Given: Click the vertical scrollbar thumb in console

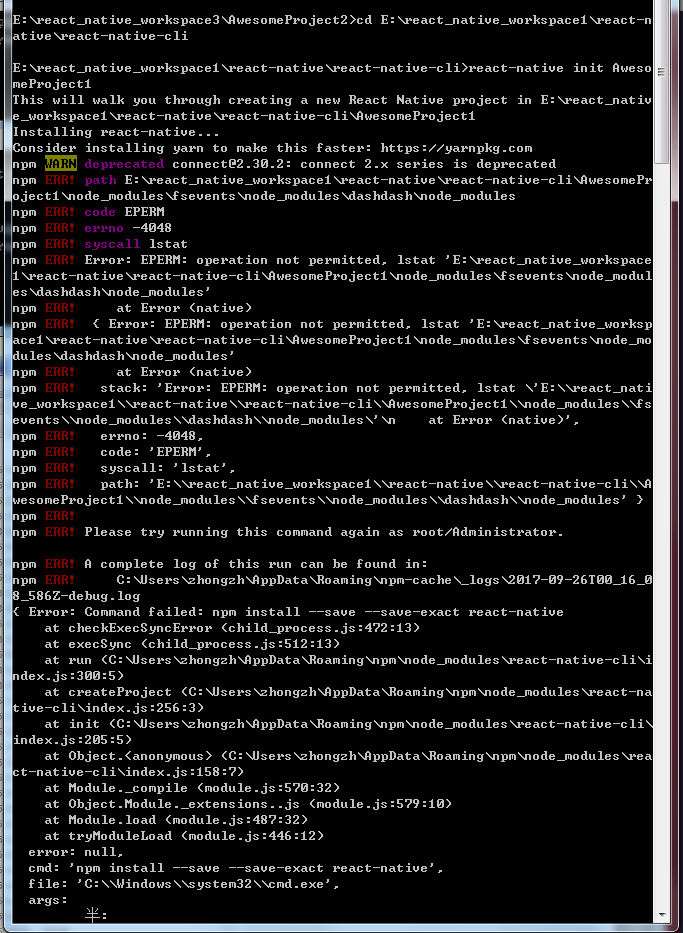Looking at the screenshot, I should click(x=661, y=80).
